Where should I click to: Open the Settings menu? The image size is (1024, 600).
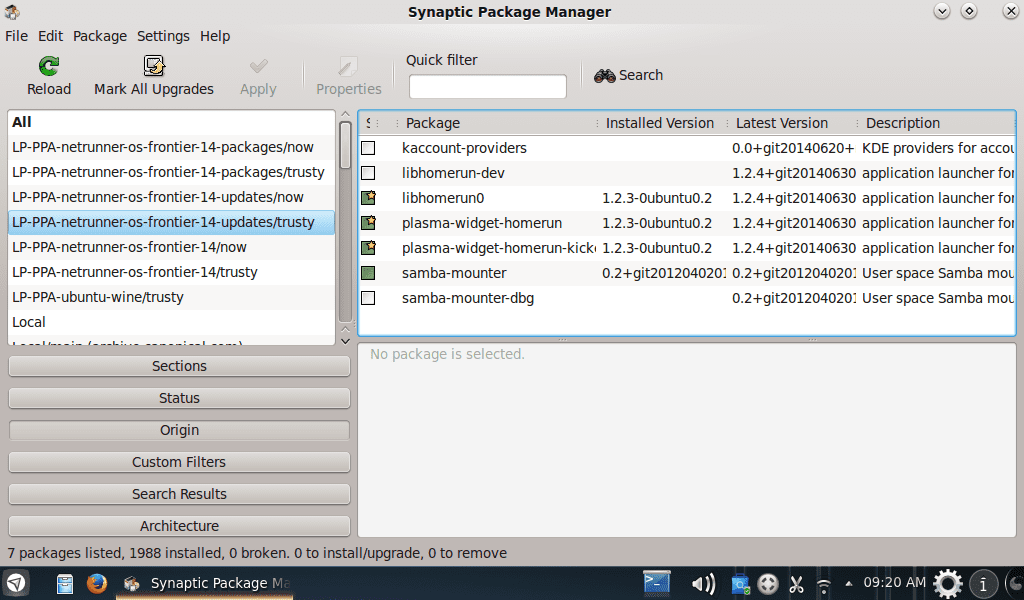(x=163, y=36)
